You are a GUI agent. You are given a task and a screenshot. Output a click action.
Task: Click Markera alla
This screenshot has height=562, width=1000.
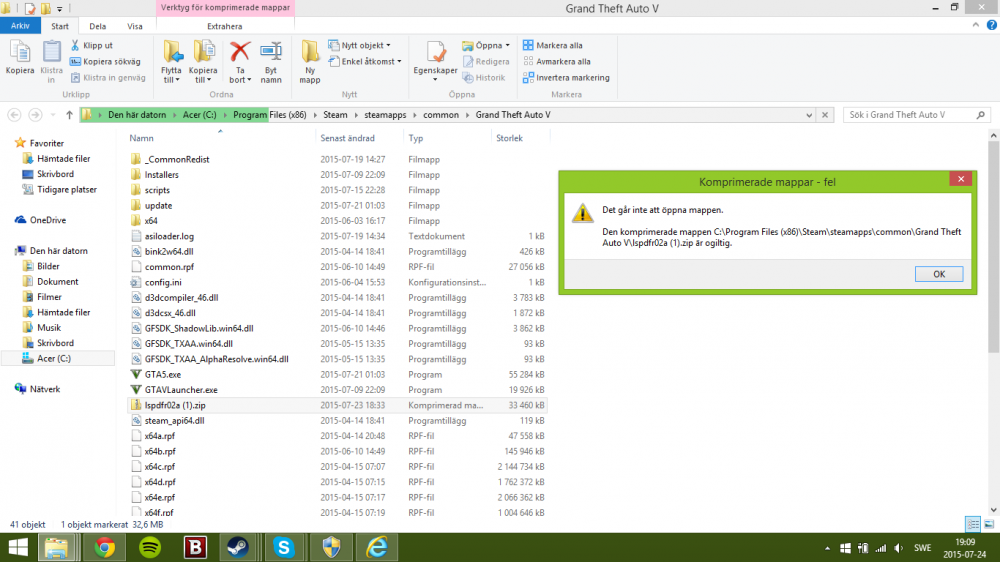tap(552, 45)
